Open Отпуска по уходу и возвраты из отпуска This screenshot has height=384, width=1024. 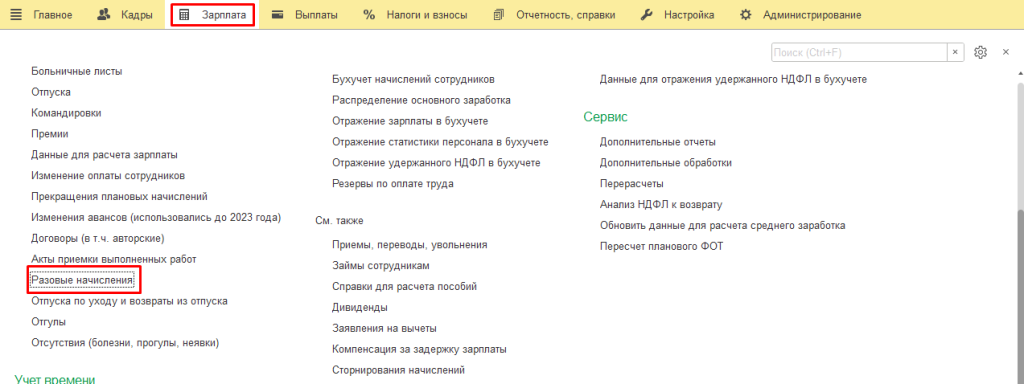(129, 301)
